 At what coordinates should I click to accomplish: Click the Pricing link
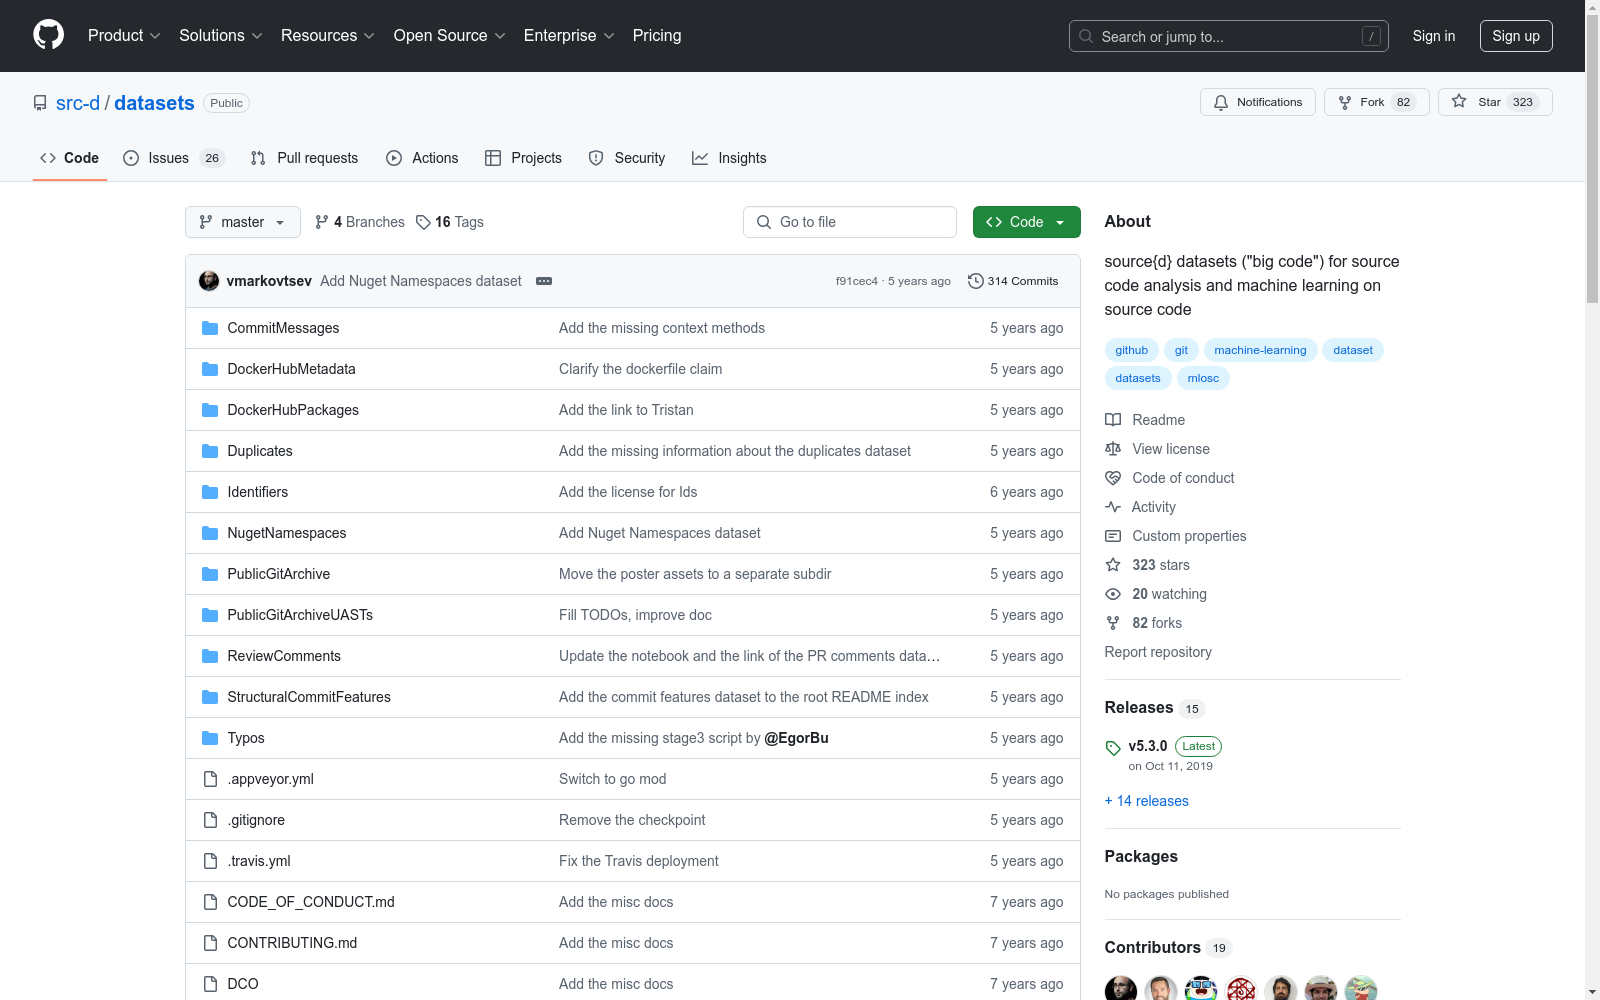coord(657,36)
